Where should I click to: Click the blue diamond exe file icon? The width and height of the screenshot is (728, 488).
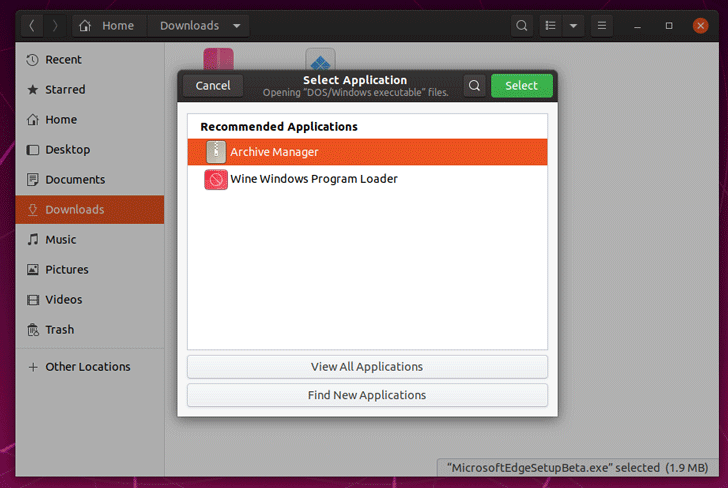[x=320, y=59]
